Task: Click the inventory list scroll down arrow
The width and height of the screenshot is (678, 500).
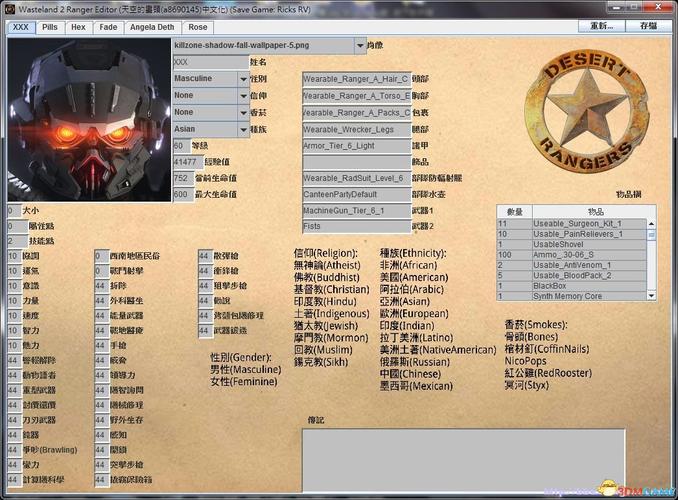Action: click(651, 296)
